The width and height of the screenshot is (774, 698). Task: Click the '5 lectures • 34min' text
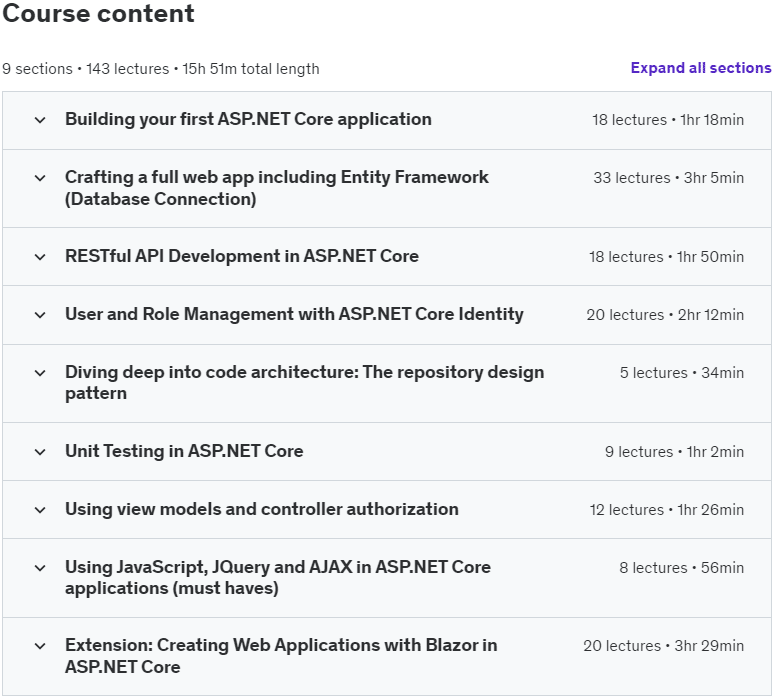coord(682,373)
